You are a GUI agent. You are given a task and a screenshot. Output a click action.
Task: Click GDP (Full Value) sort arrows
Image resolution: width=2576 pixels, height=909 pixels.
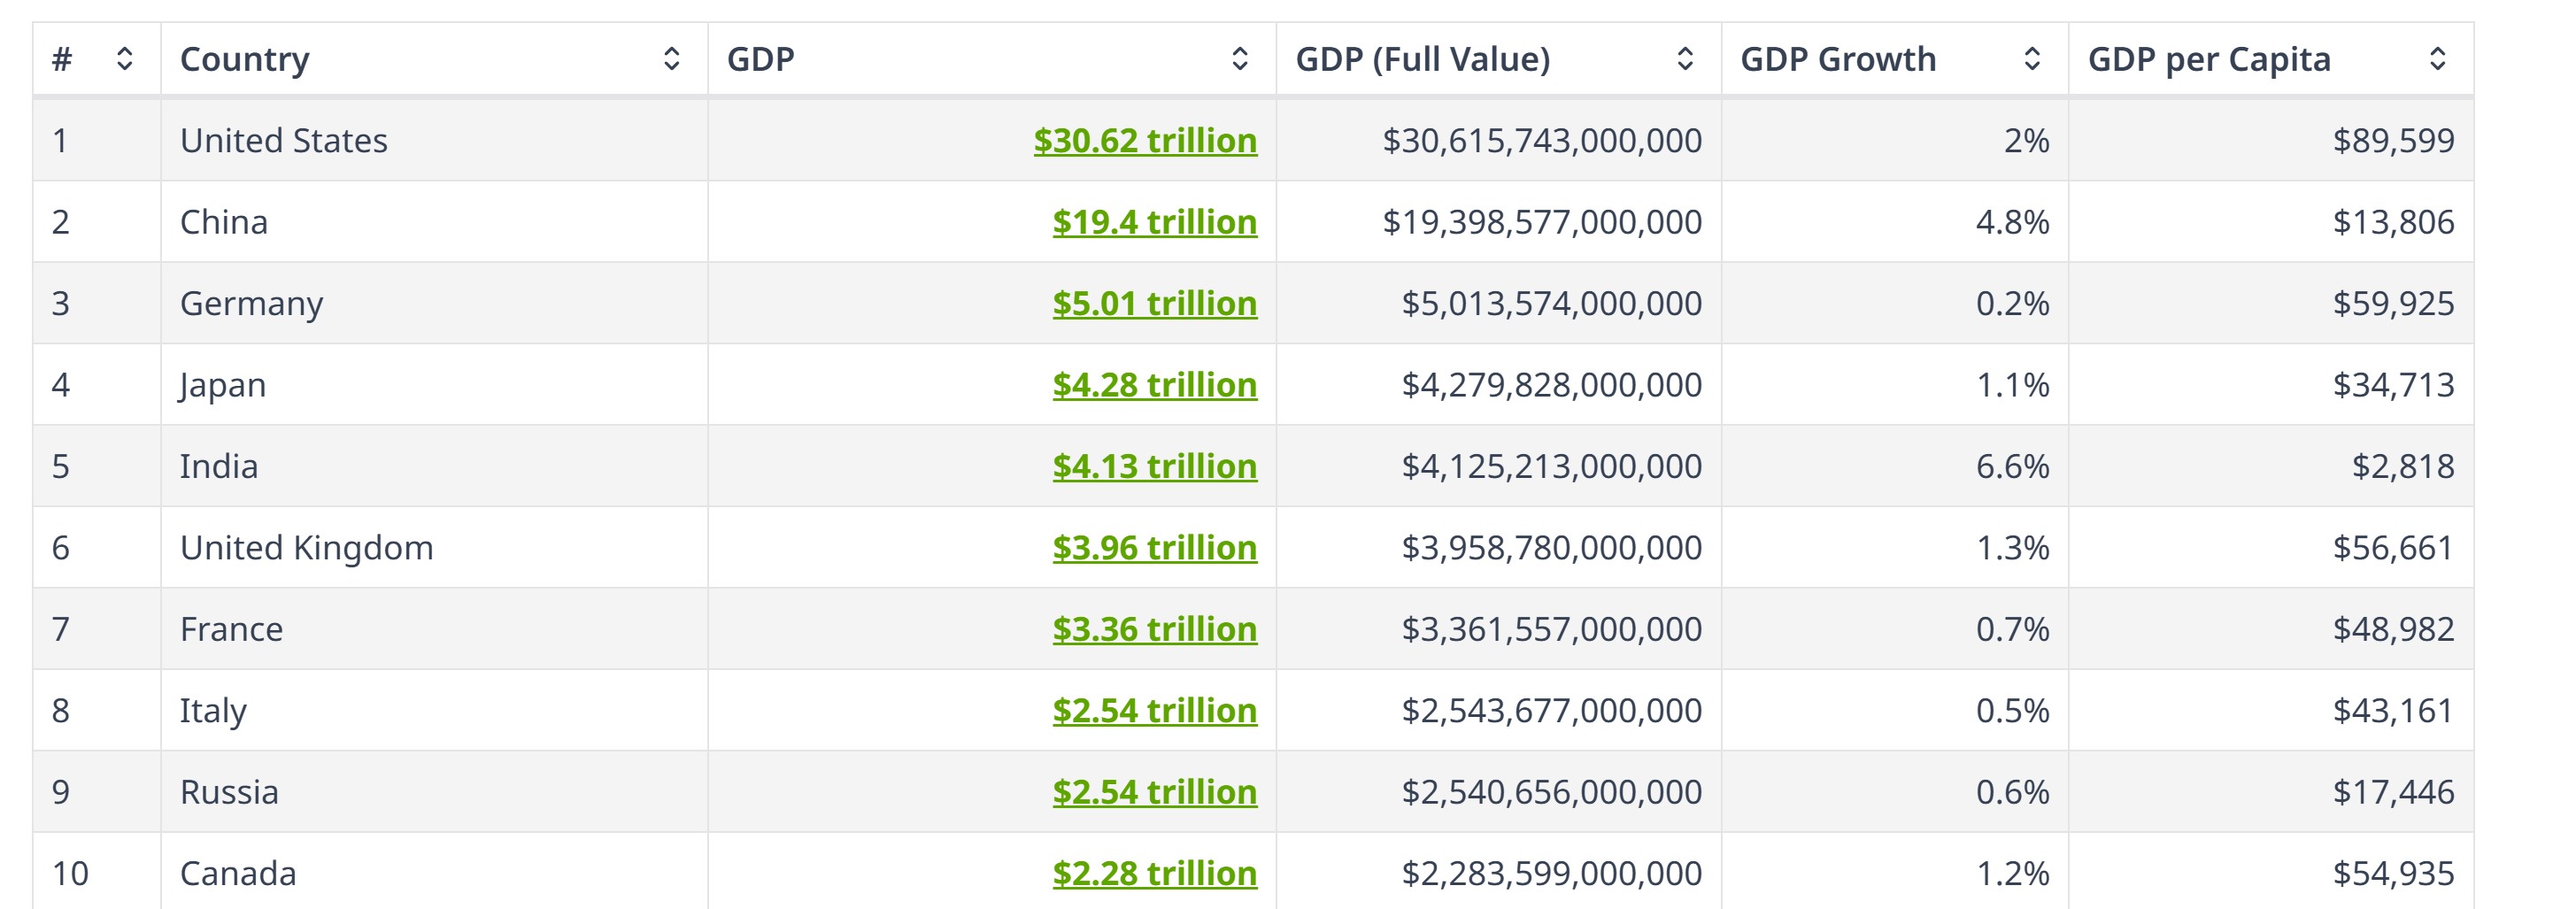[x=1685, y=59]
